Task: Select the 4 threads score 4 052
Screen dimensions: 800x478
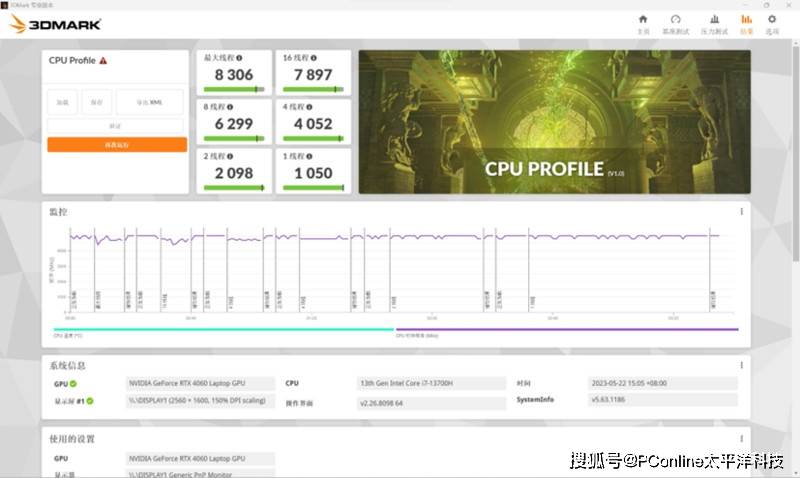Action: (x=313, y=124)
